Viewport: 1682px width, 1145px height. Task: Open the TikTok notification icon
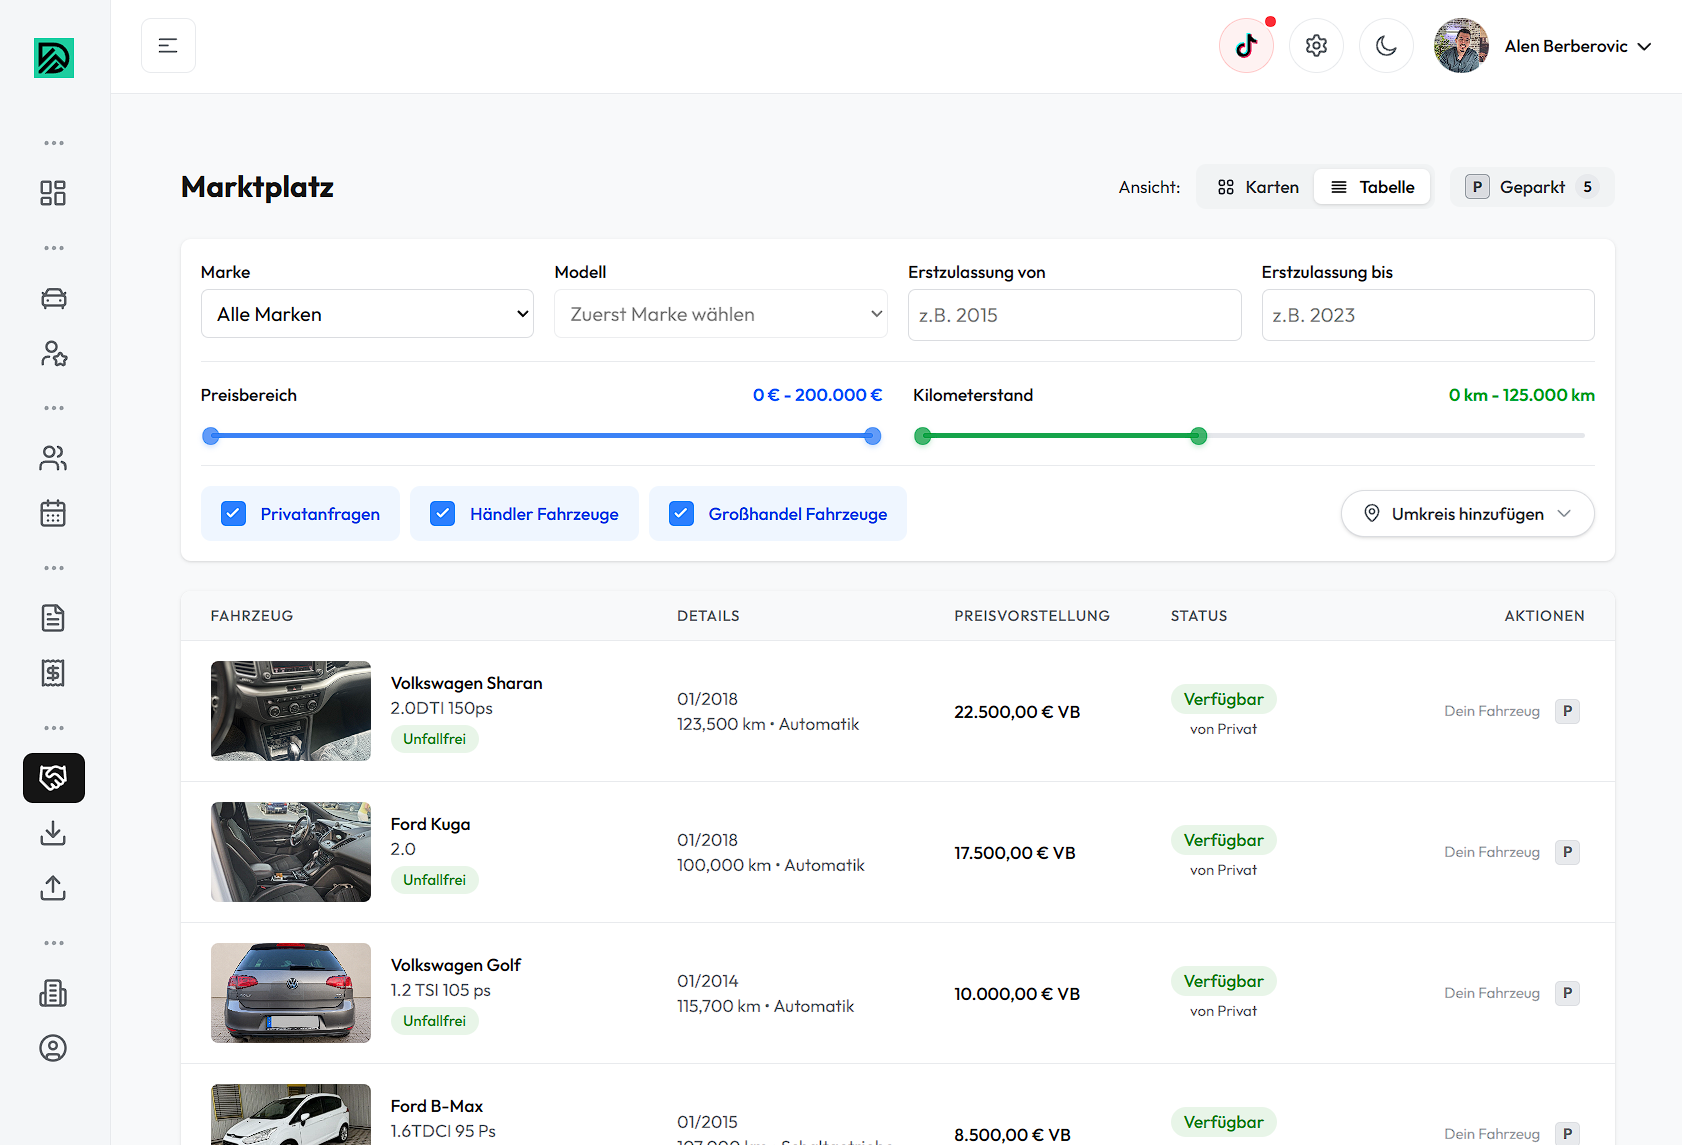point(1246,46)
